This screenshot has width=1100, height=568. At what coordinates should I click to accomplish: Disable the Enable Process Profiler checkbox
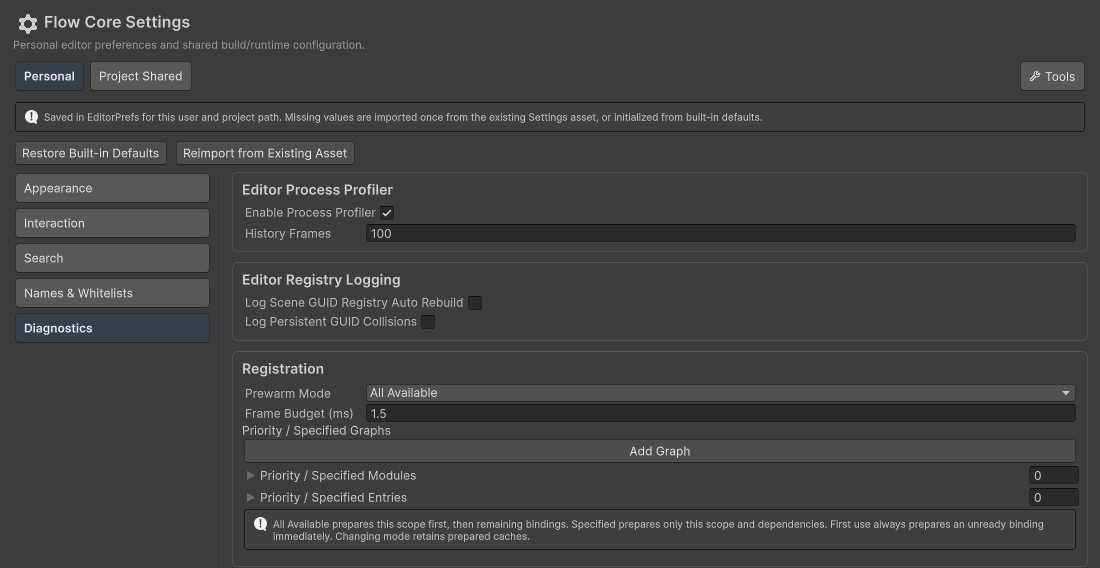[387, 212]
